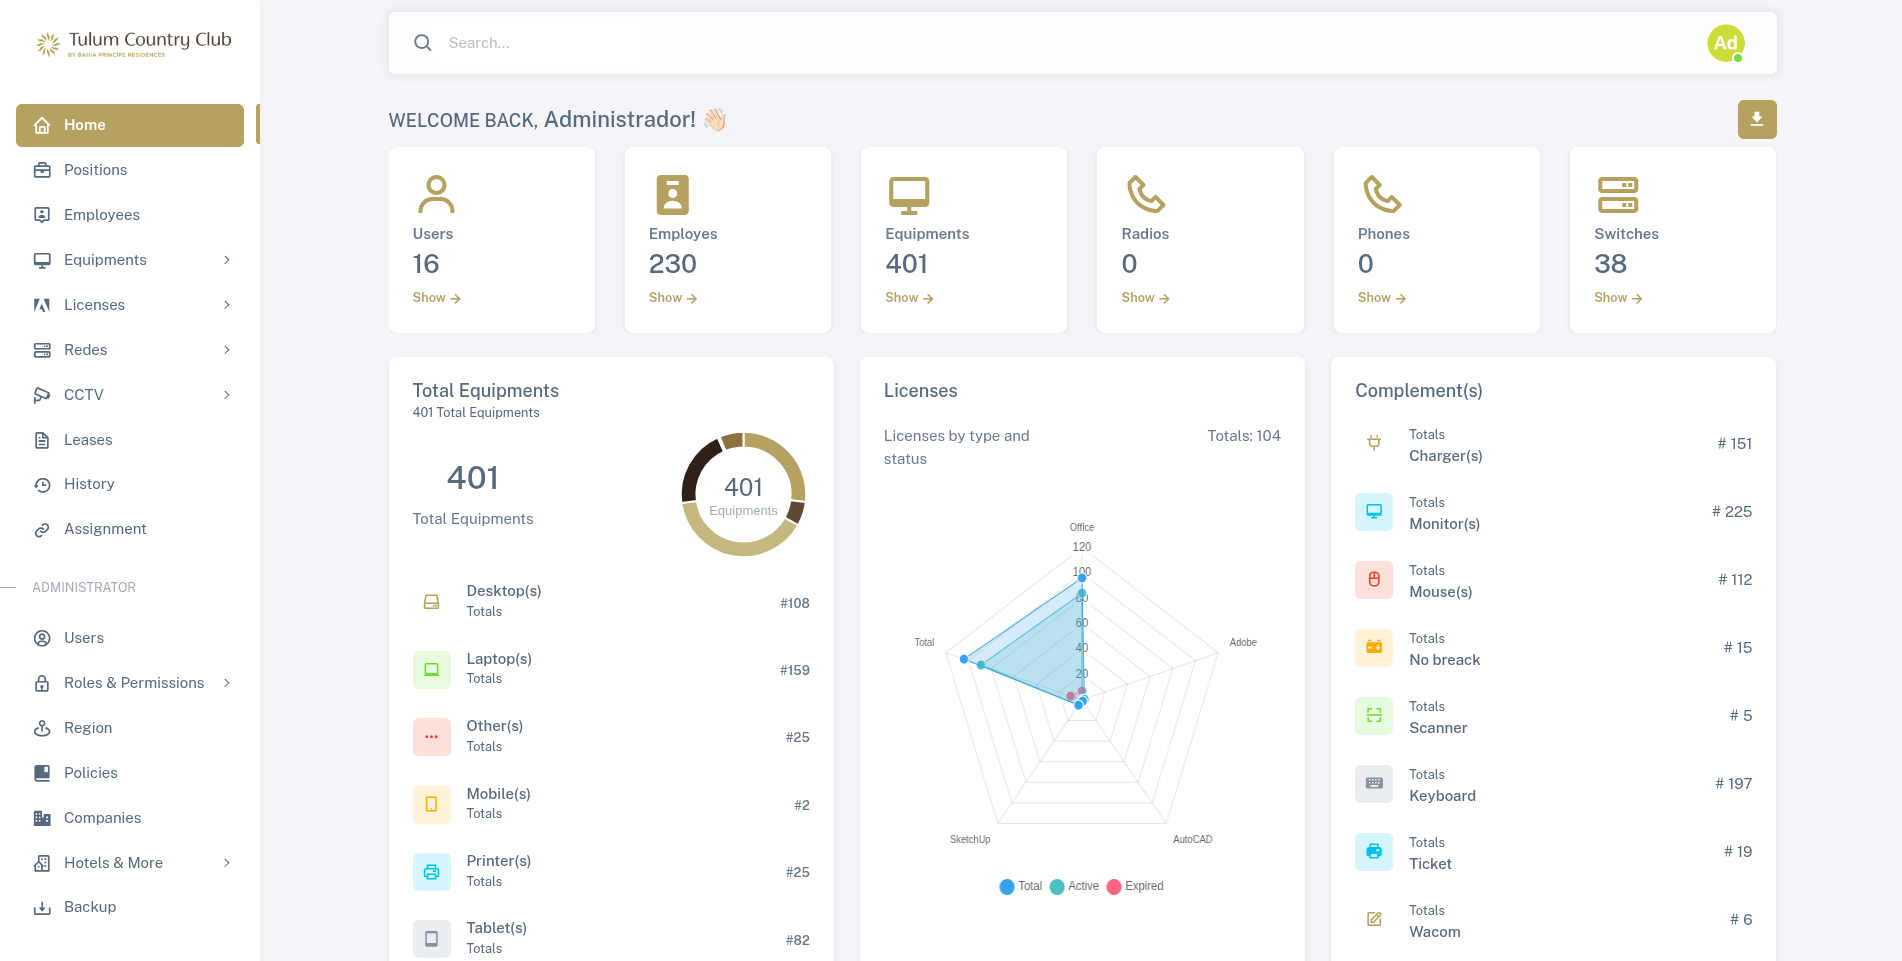Click the Laptop(s) green icon
Viewport: 1902px width, 961px height.
point(431,669)
